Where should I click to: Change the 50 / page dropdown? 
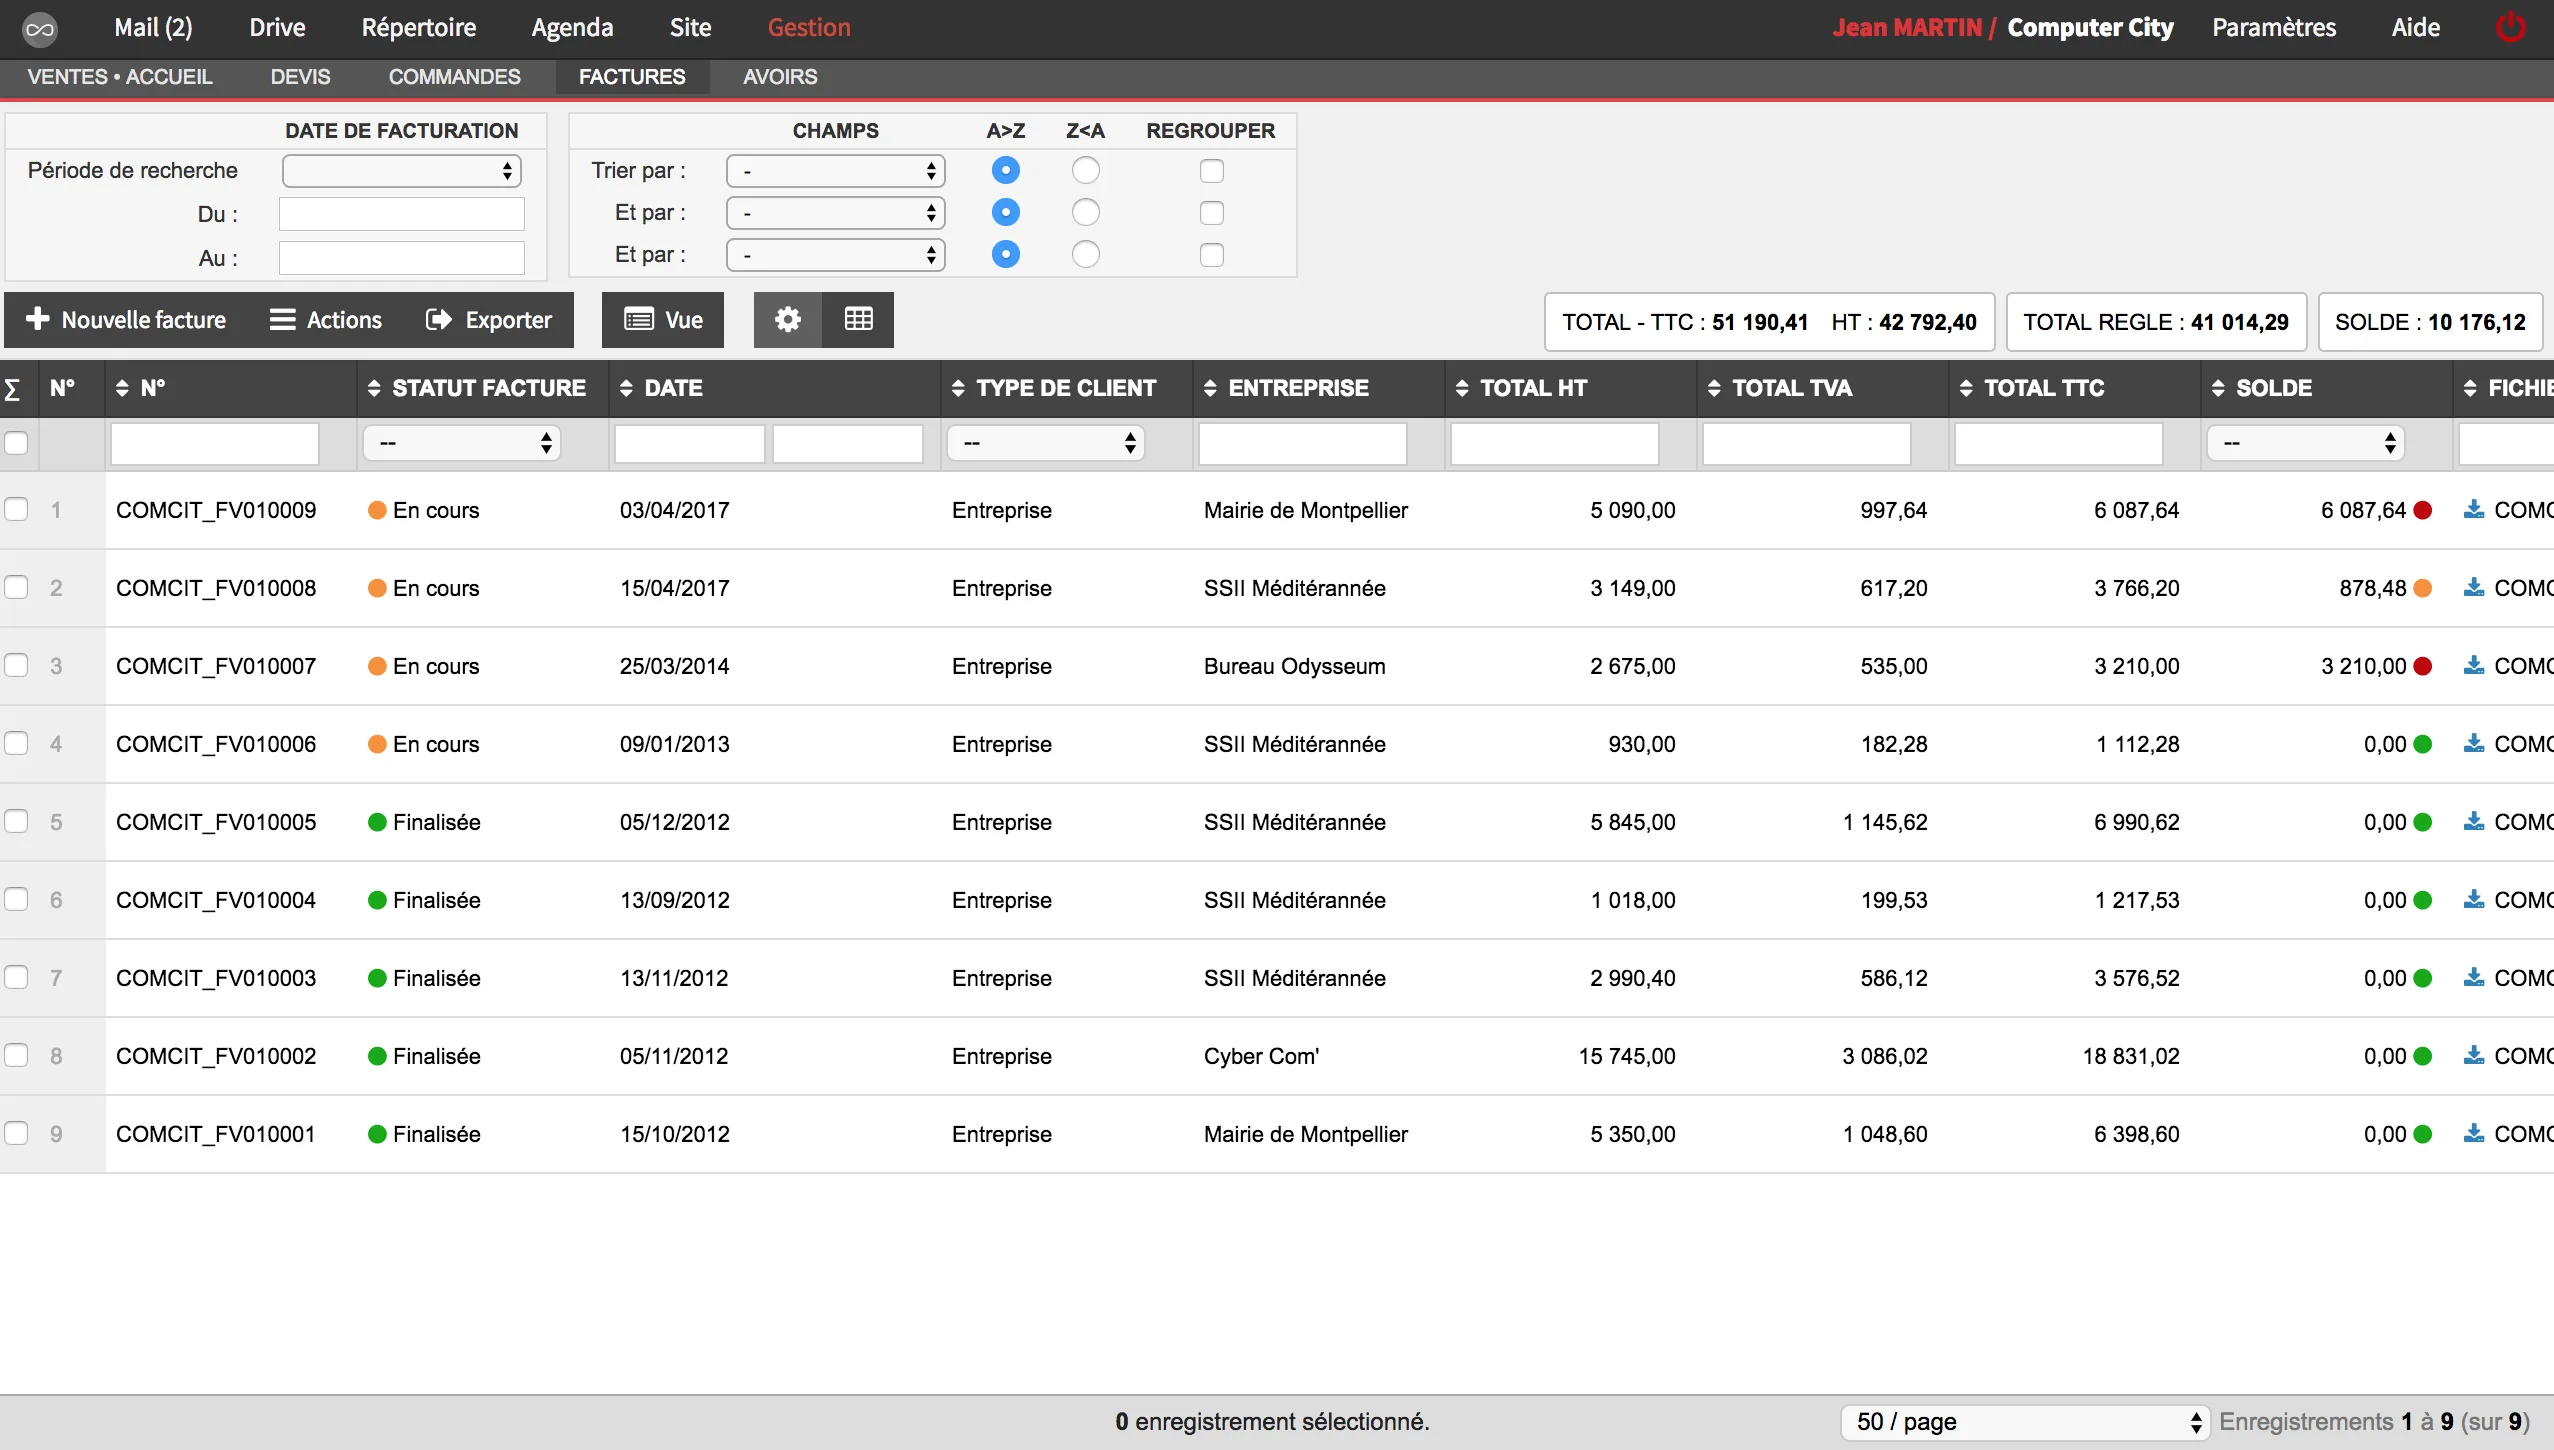pyautogui.click(x=2025, y=1422)
